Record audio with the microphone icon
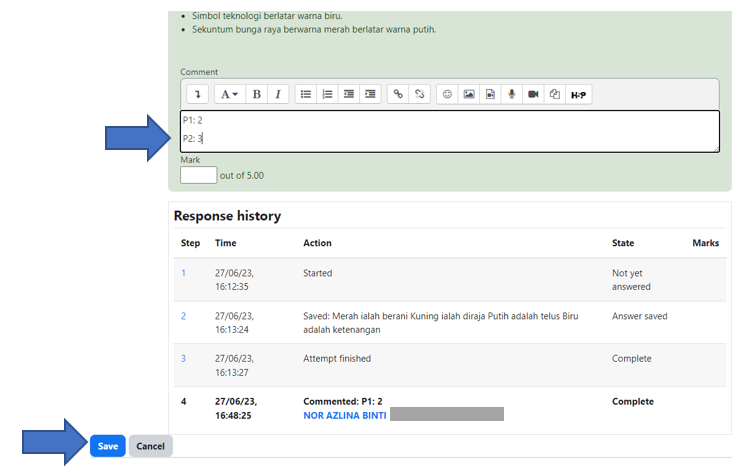 tap(512, 94)
